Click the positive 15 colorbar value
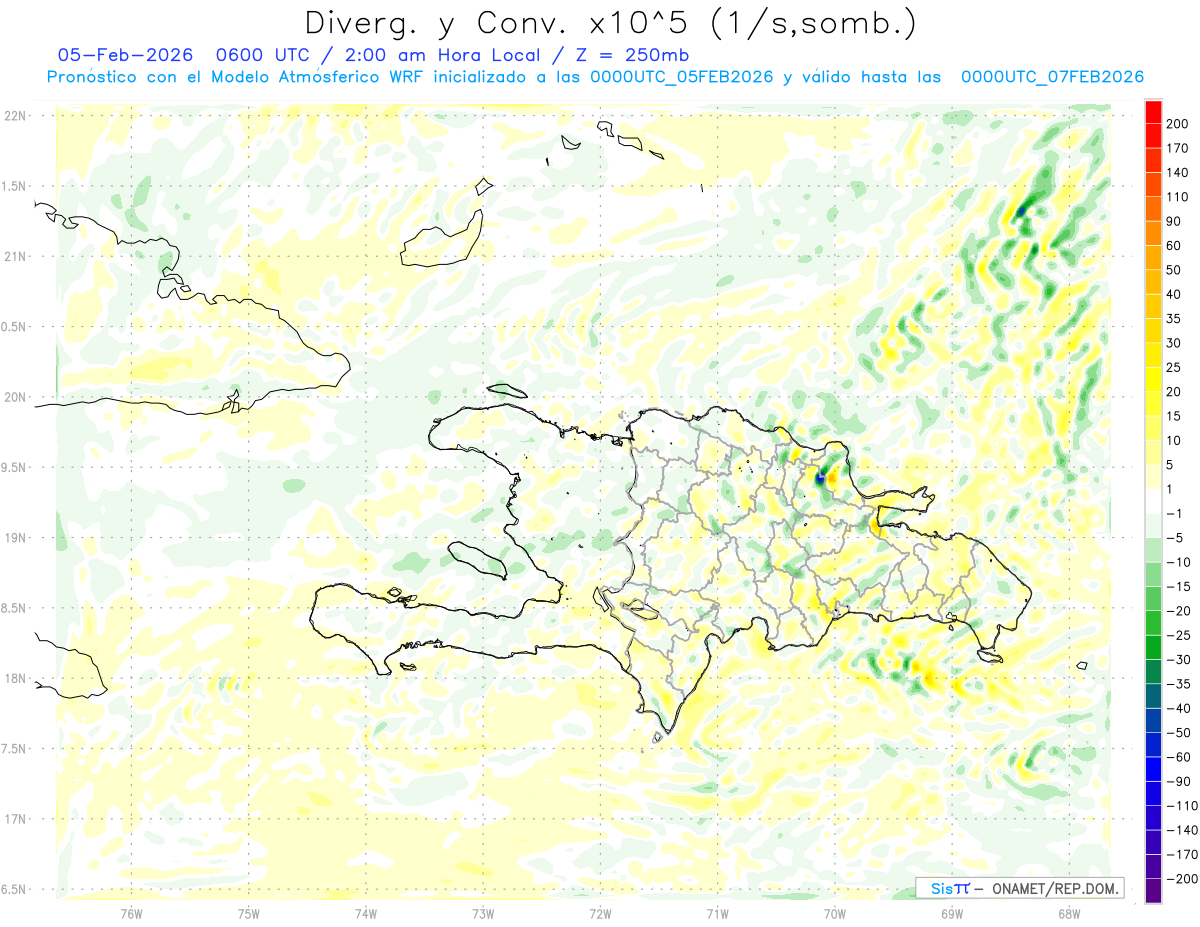This screenshot has width=1200, height=927. coord(1174,416)
